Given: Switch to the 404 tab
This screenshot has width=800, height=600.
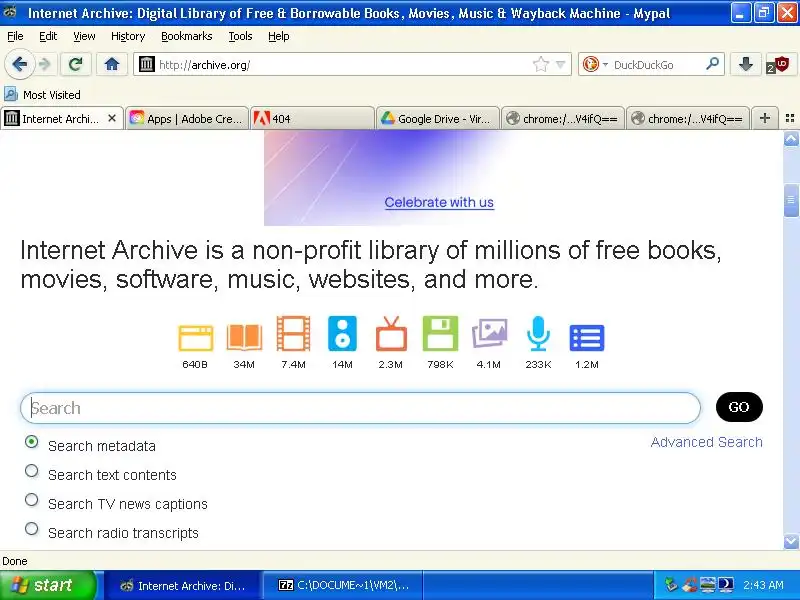Looking at the screenshot, I should (312, 118).
